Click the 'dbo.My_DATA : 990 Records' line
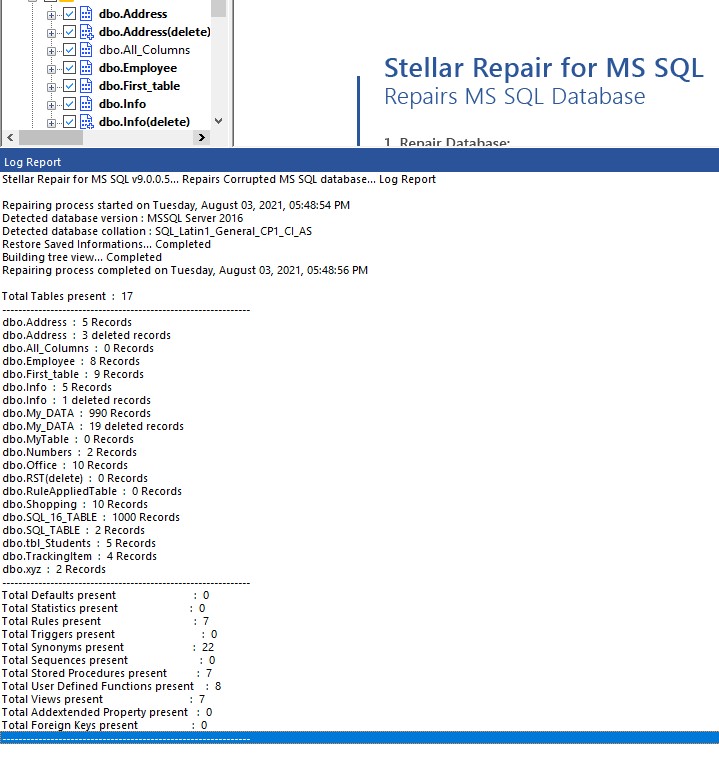 tap(76, 413)
